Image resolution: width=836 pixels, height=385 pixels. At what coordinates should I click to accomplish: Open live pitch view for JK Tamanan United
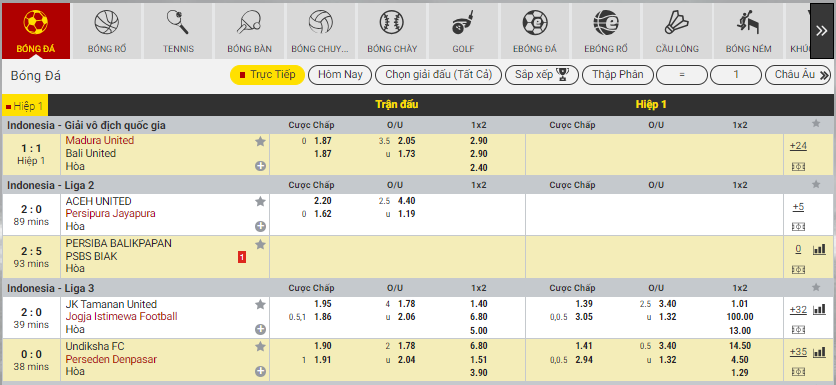pyautogui.click(x=798, y=330)
